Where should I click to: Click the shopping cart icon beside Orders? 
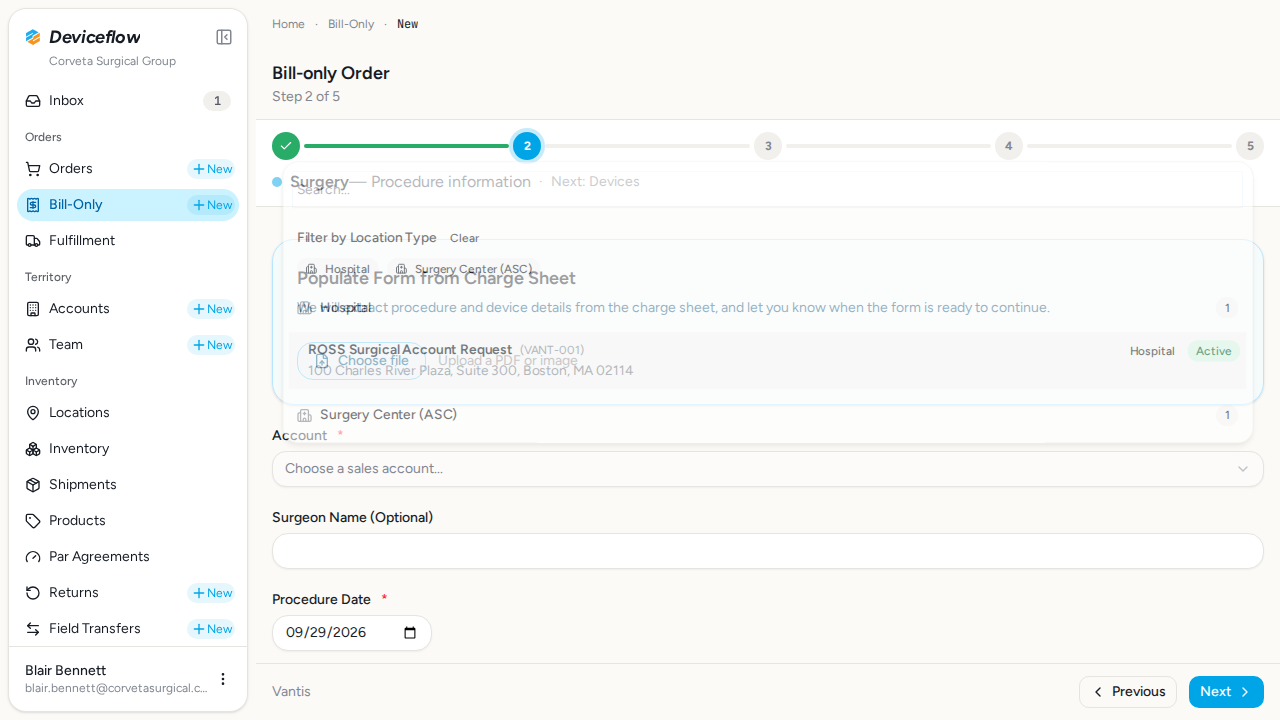(33, 169)
